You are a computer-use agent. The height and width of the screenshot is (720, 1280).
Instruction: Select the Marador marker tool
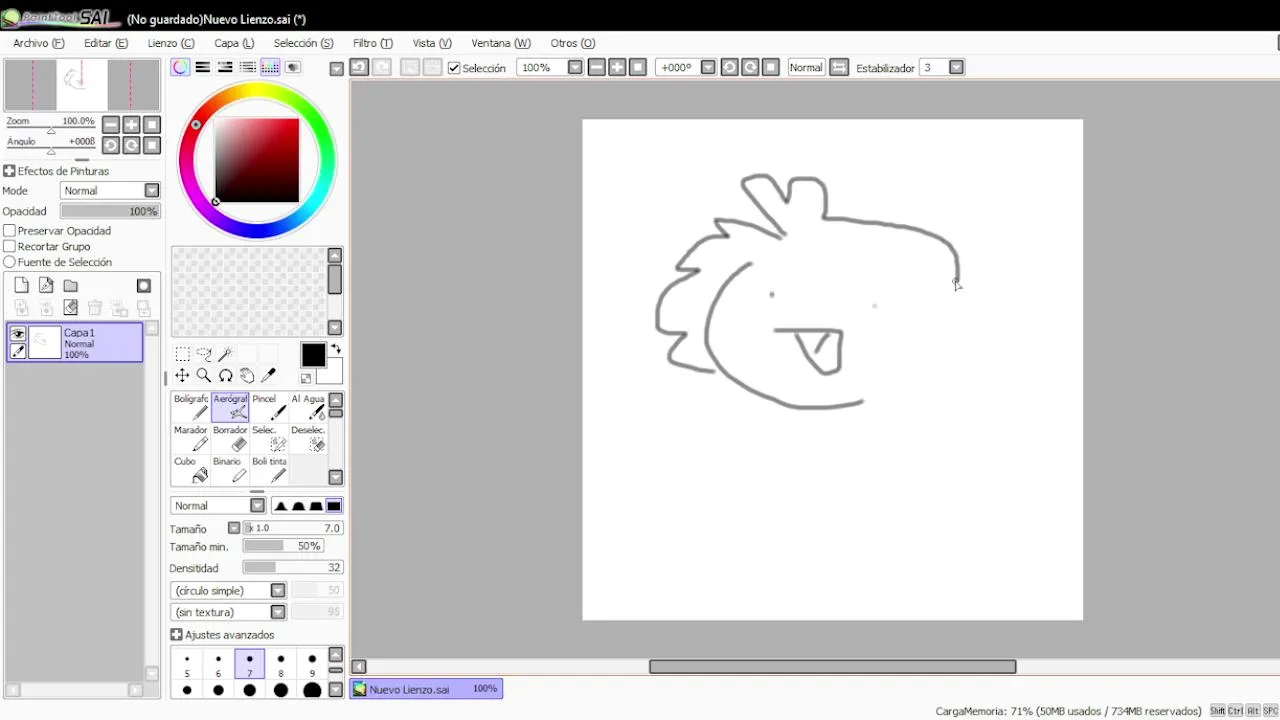tap(190, 439)
